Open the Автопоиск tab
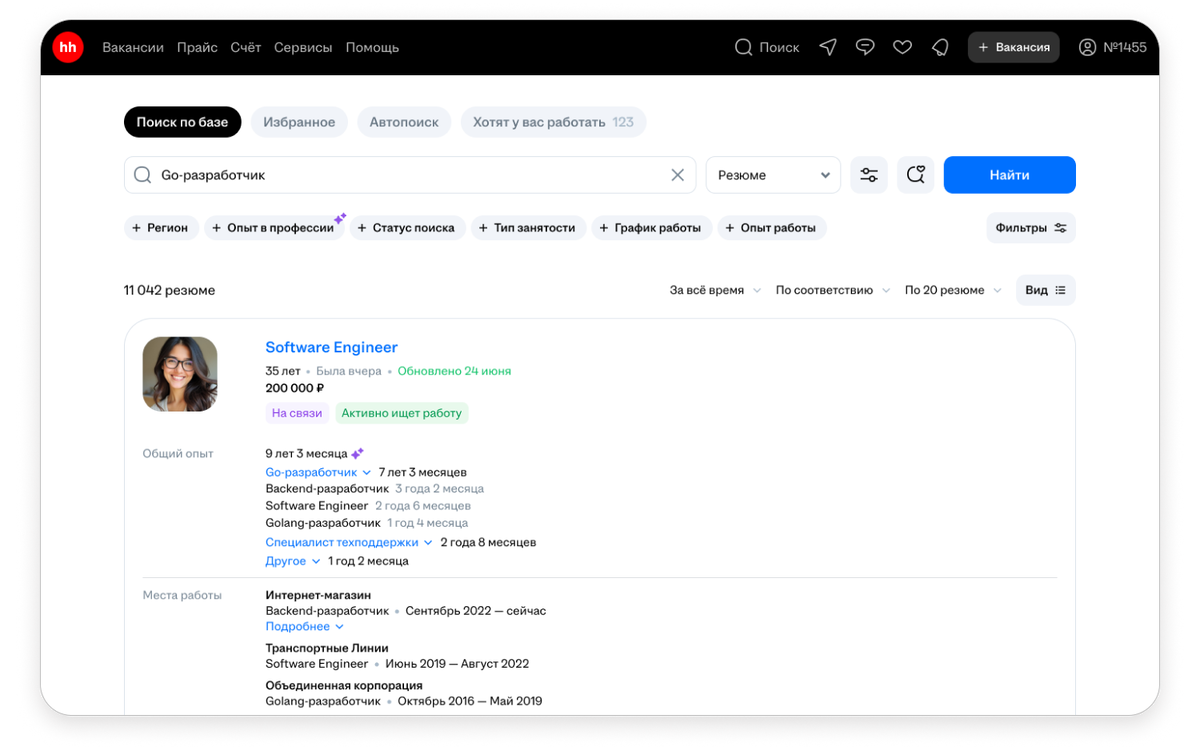Image resolution: width=1200 pixels, height=747 pixels. (x=404, y=121)
